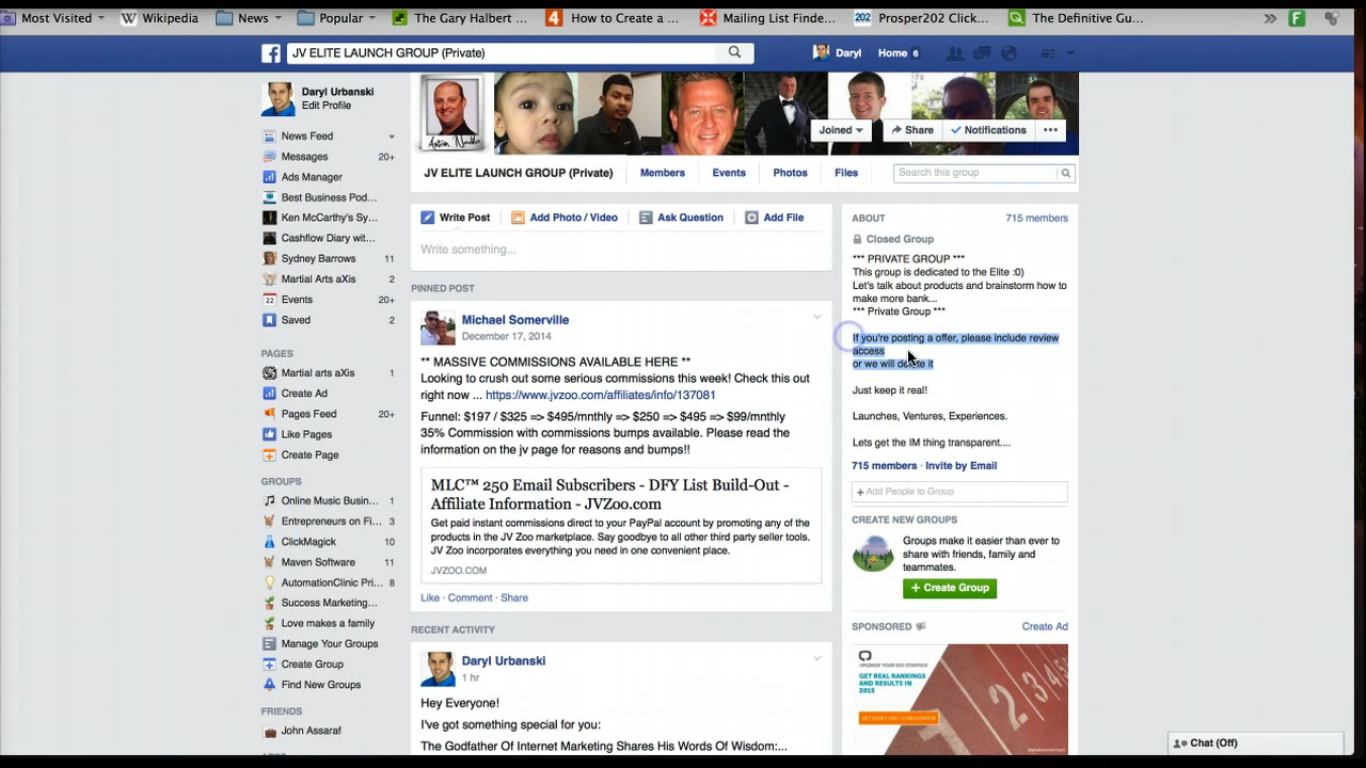
Task: Open options chevron on Michael Somerville's post
Action: 817,317
